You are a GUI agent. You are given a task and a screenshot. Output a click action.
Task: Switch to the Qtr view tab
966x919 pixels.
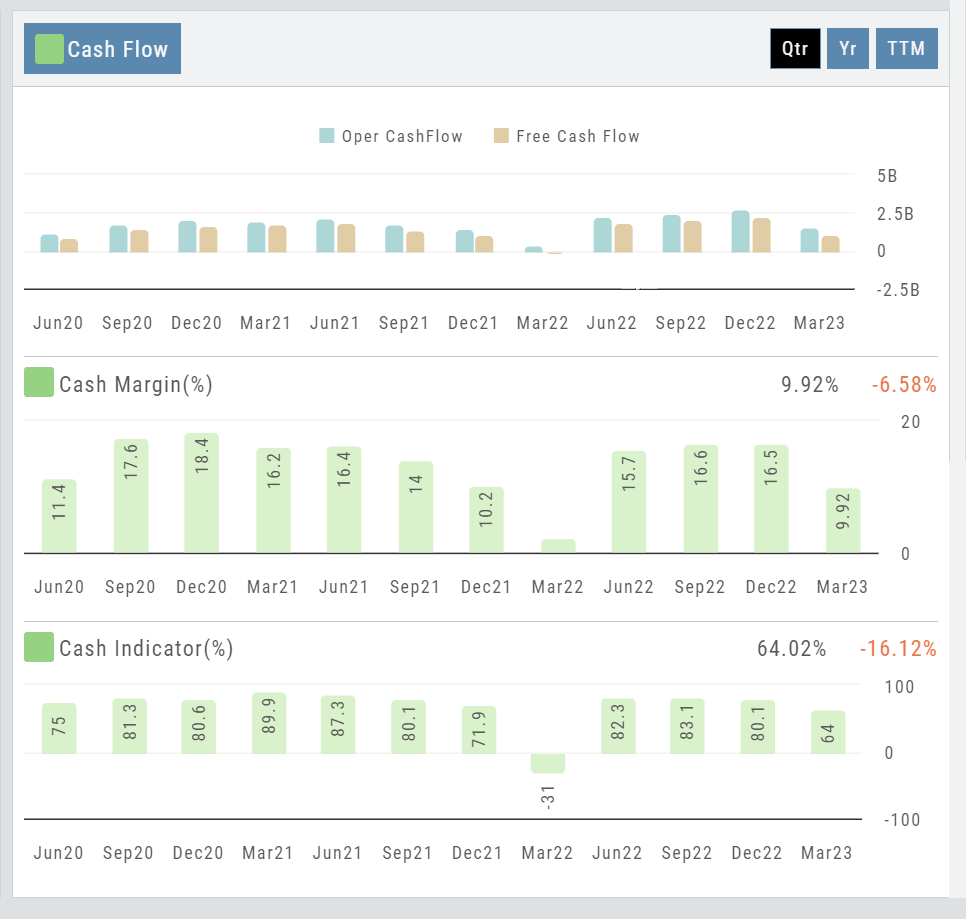tap(795, 48)
